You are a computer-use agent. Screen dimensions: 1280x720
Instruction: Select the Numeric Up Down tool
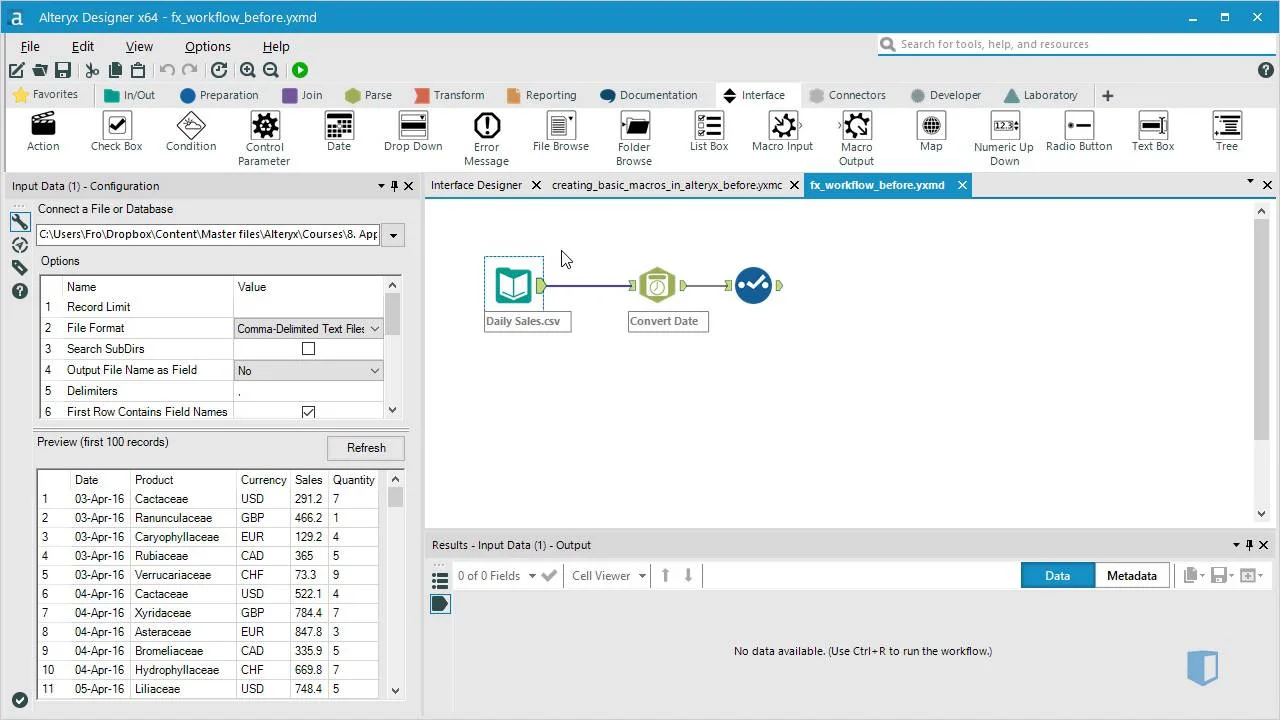[x=1004, y=126]
